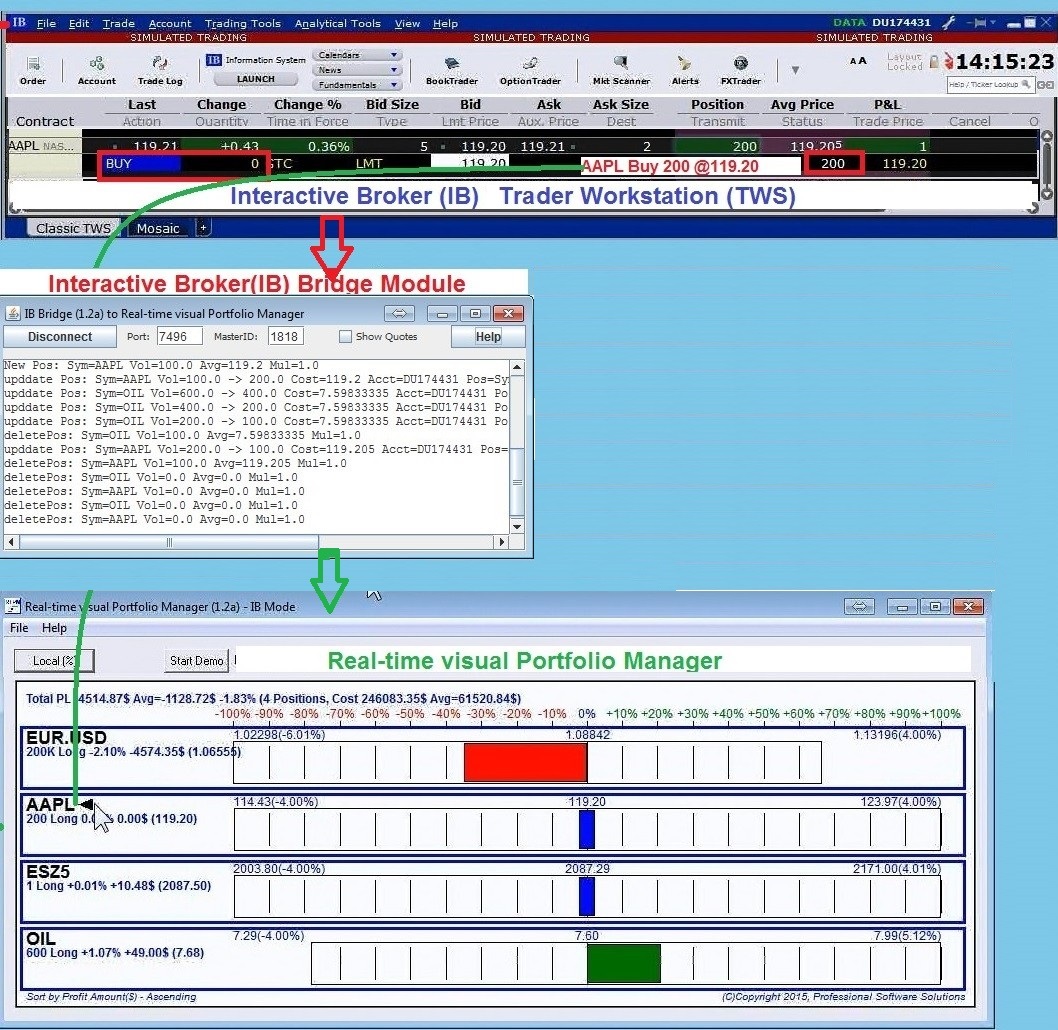Viewport: 1058px width, 1030px height.
Task: Open File menu in Portfolio Manager
Action: (x=19, y=628)
